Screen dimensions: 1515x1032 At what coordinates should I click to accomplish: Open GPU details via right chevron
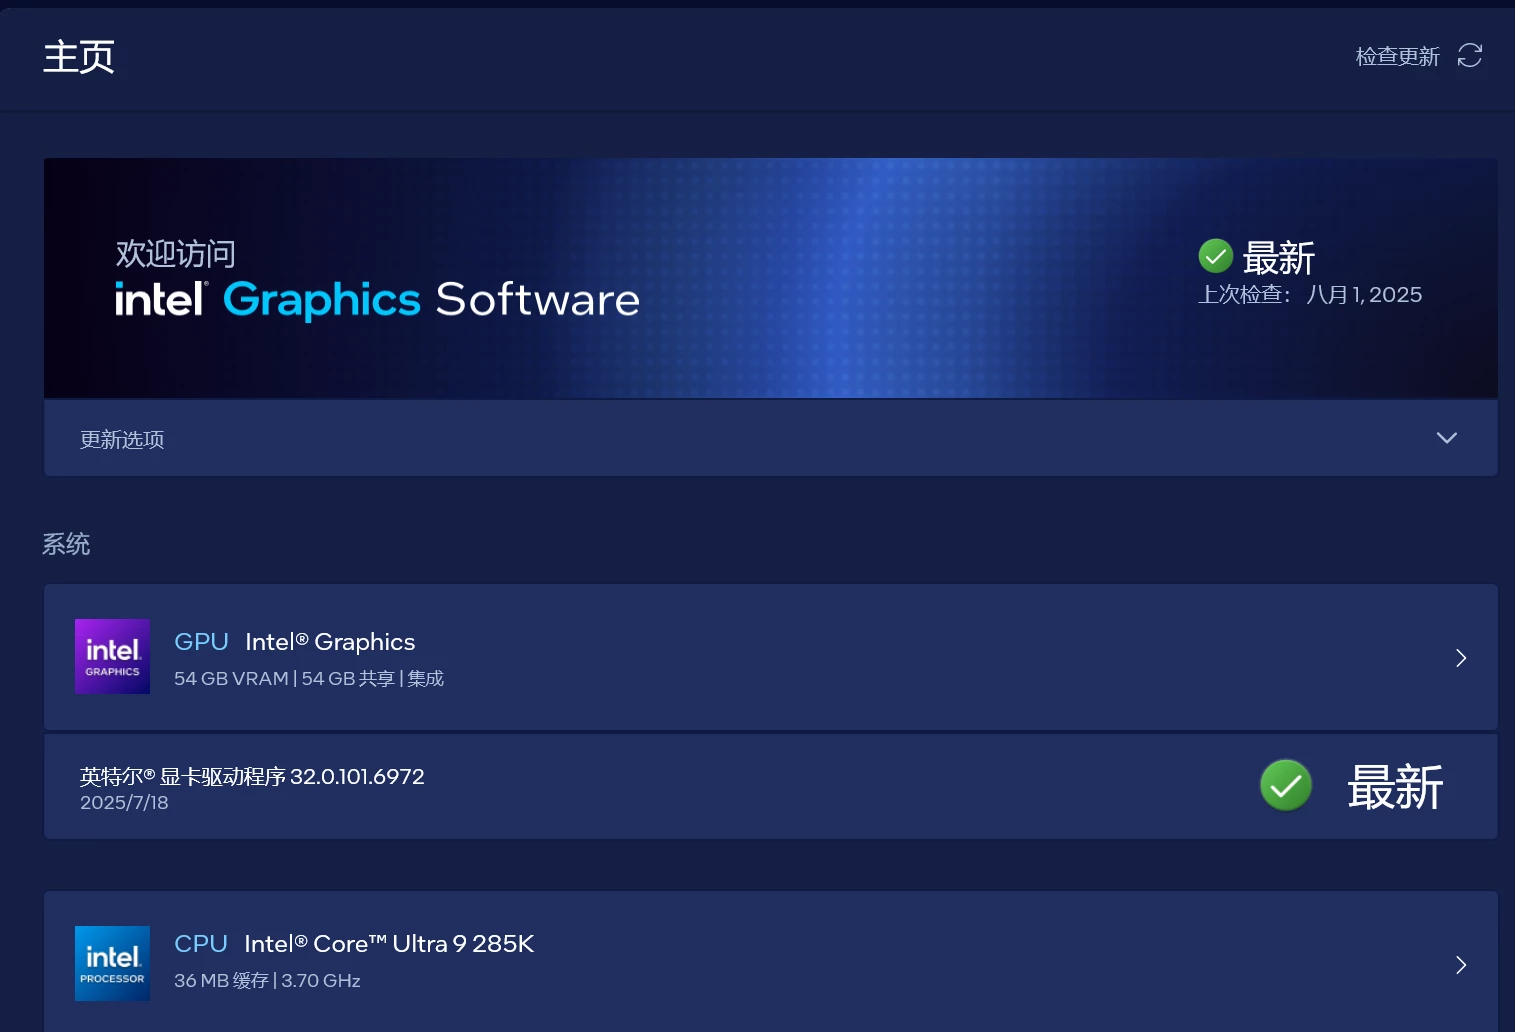[x=1461, y=657]
